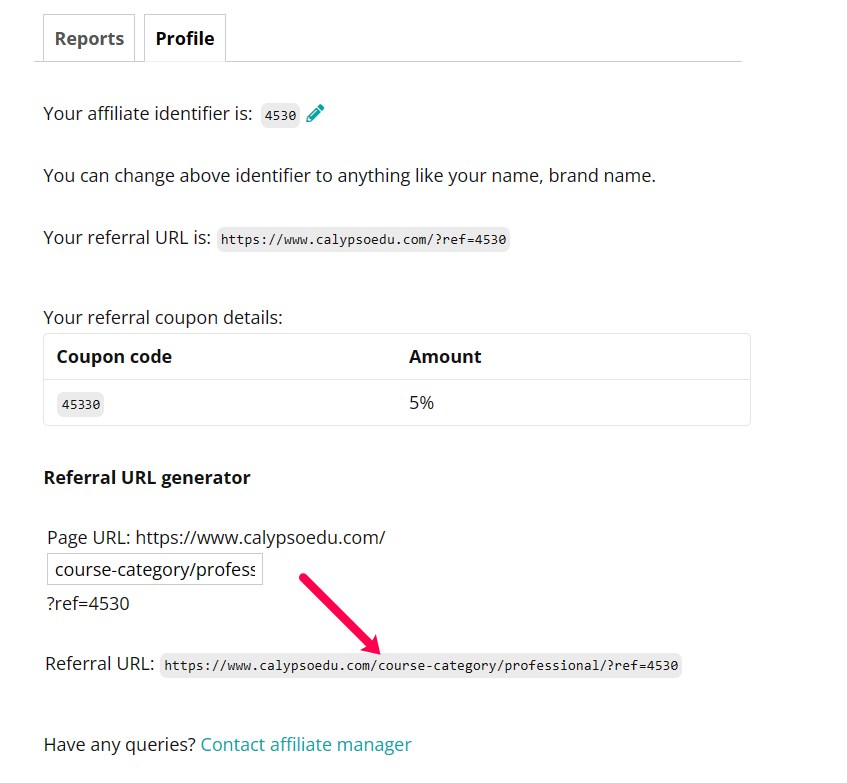Click the 5% coupon amount value

[421, 403]
